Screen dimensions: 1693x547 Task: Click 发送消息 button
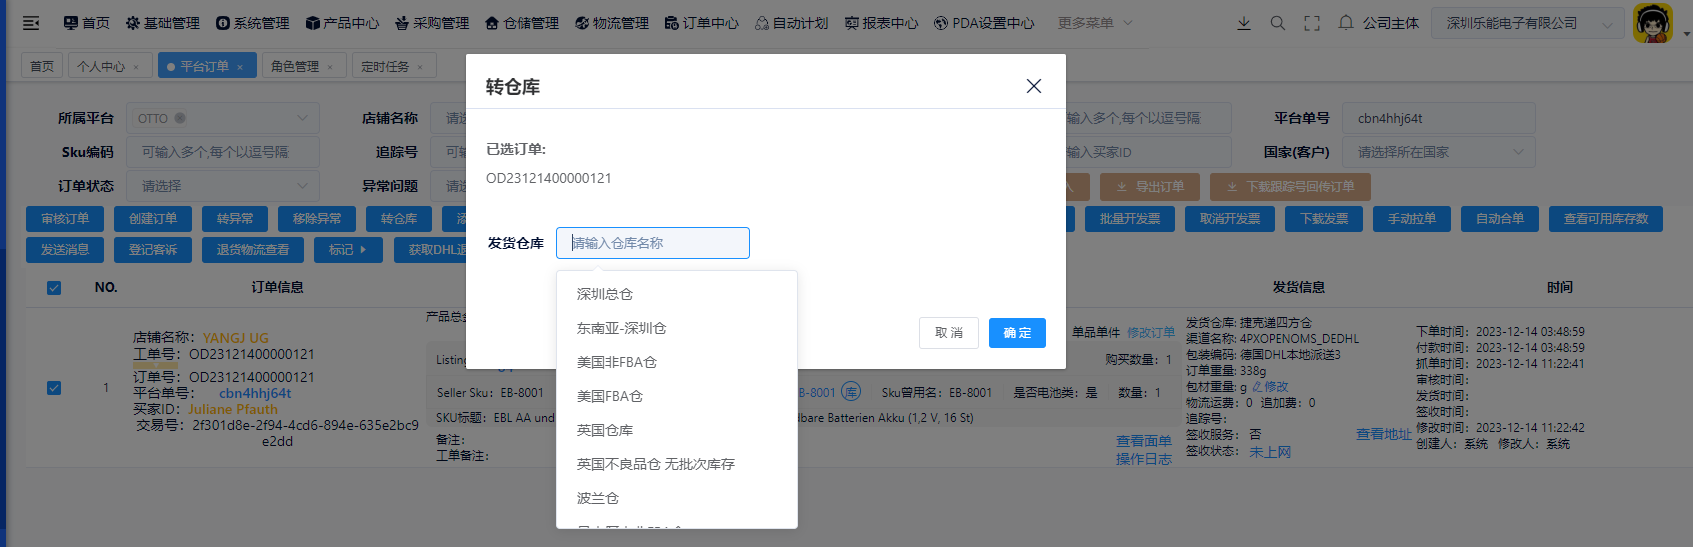[x=65, y=250]
